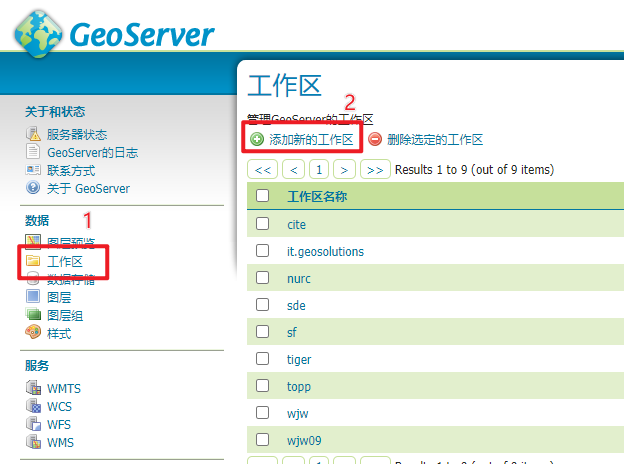Go to last page with >> button
The width and height of the screenshot is (624, 464).
pyautogui.click(x=375, y=170)
